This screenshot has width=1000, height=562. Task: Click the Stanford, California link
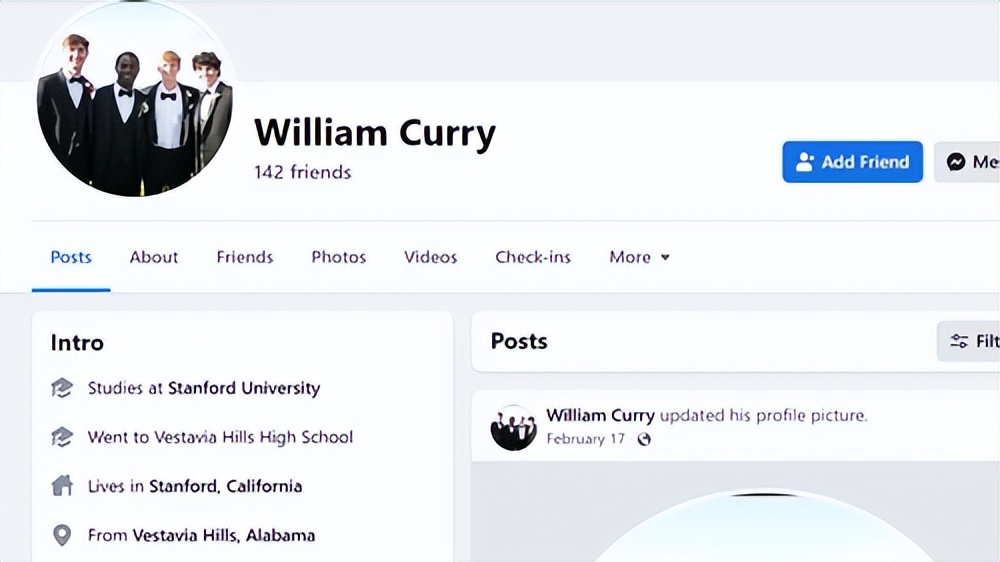click(x=226, y=486)
